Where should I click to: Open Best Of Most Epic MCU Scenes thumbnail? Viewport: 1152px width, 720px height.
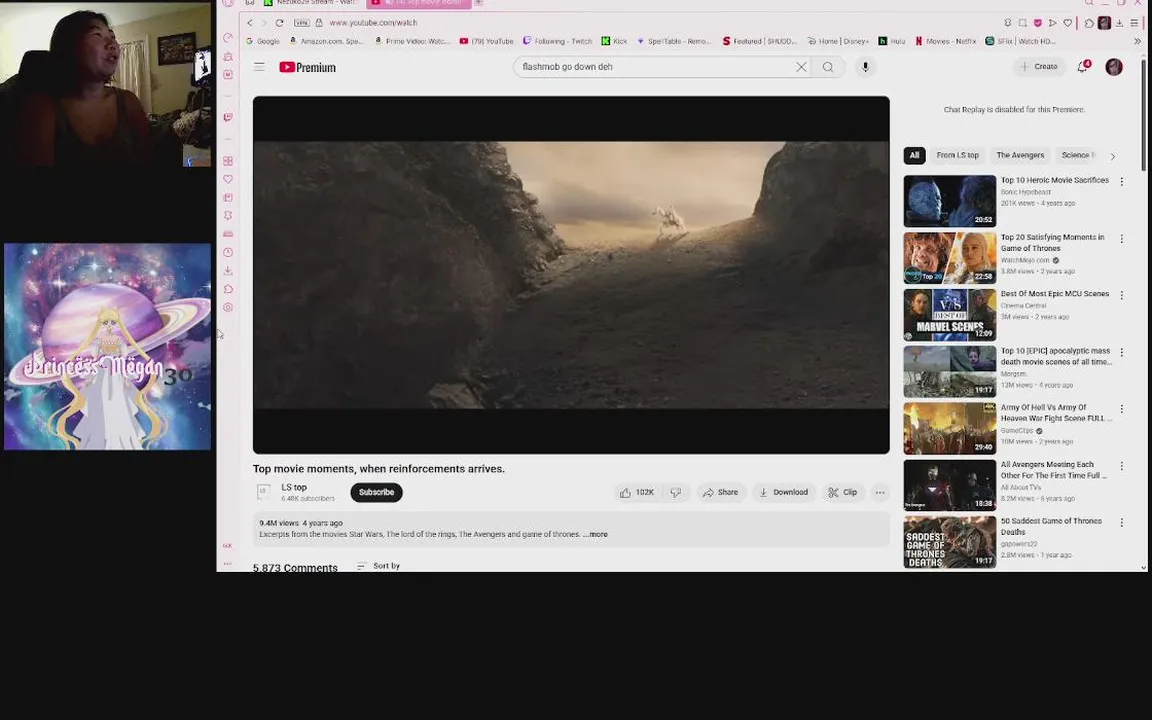(949, 314)
